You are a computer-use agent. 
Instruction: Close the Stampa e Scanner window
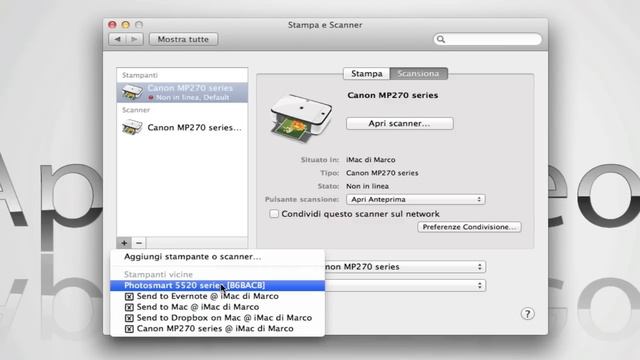tap(112, 25)
